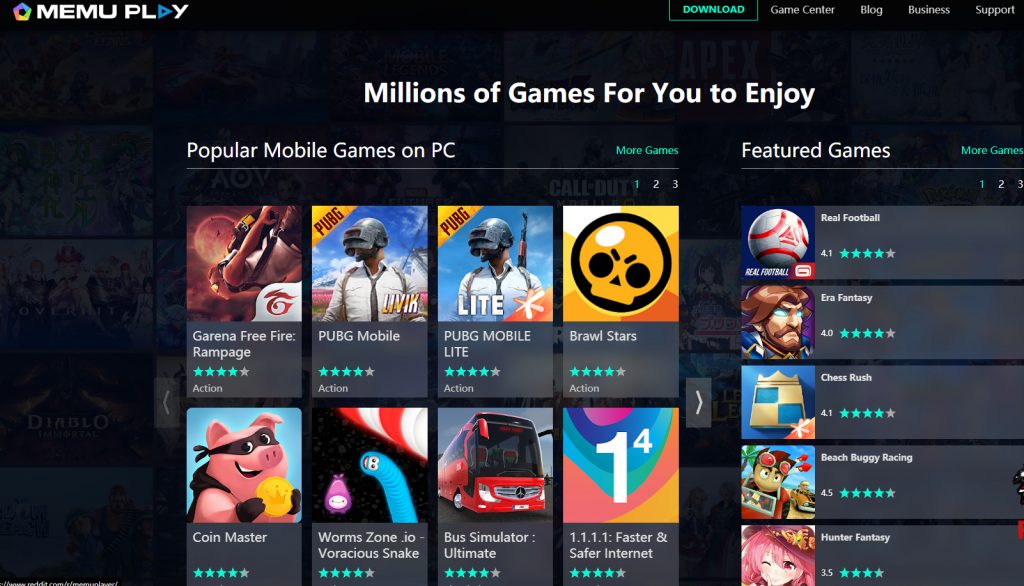This screenshot has height=586, width=1024.
Task: Open More Games link for popular games
Action: [647, 150]
